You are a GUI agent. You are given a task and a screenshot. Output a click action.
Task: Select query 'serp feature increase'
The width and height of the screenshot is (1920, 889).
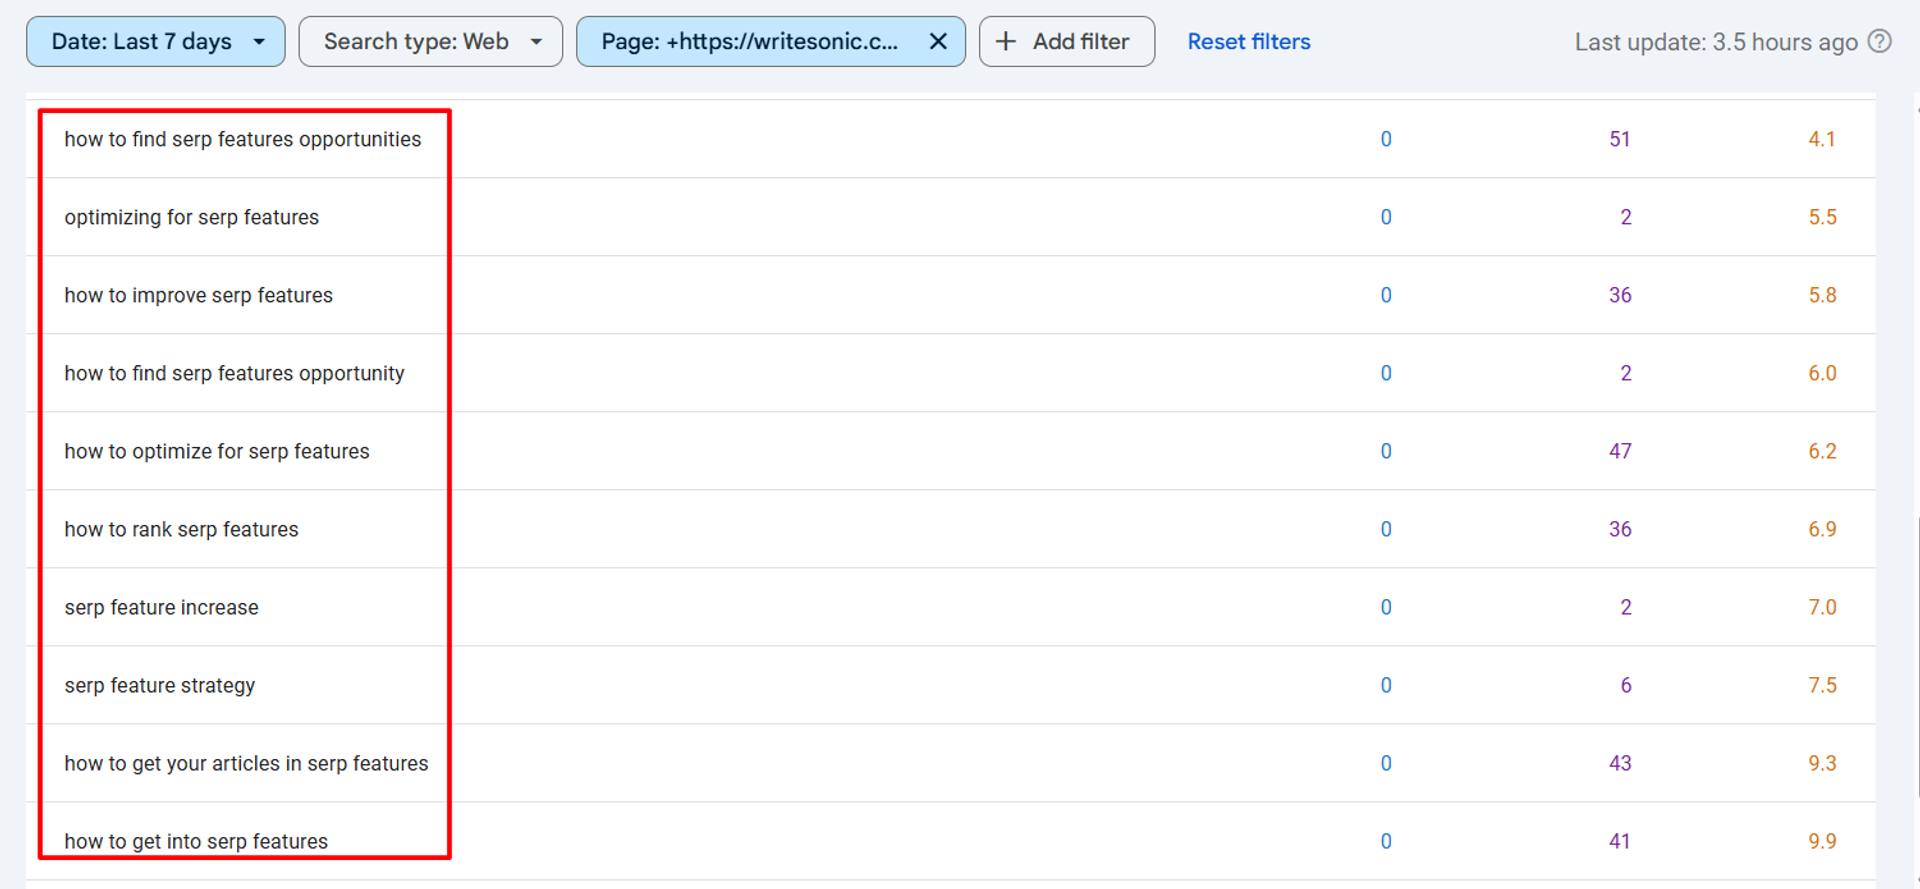[x=162, y=607]
